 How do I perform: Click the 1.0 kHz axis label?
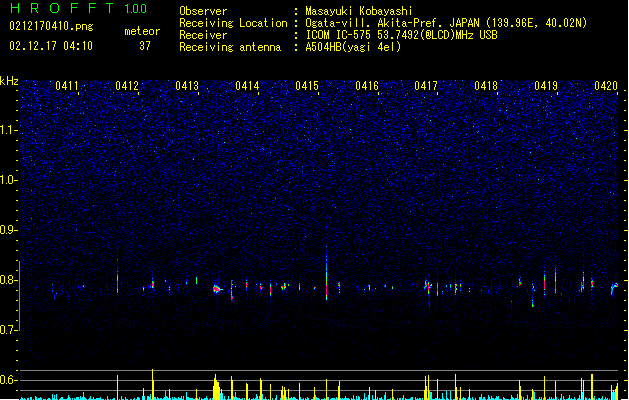click(8, 180)
